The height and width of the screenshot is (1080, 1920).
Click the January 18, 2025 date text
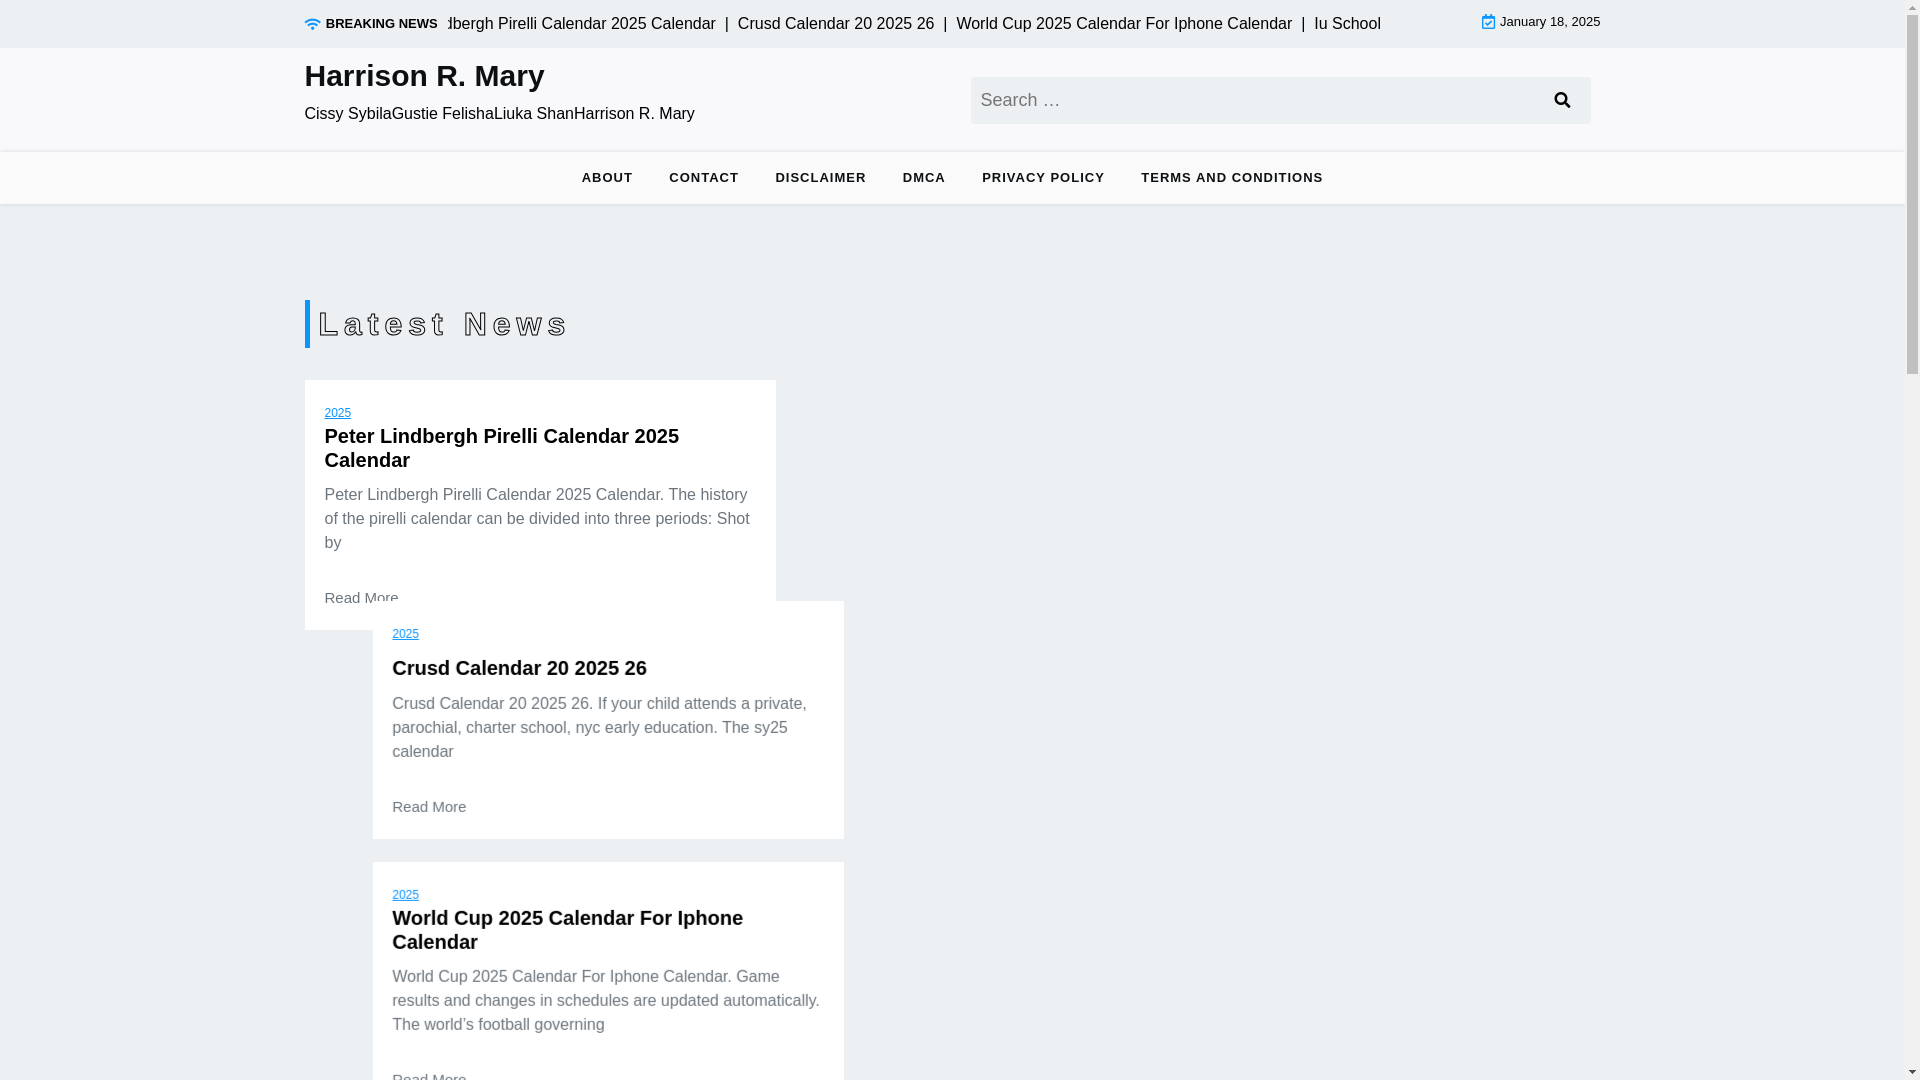click(x=1550, y=22)
